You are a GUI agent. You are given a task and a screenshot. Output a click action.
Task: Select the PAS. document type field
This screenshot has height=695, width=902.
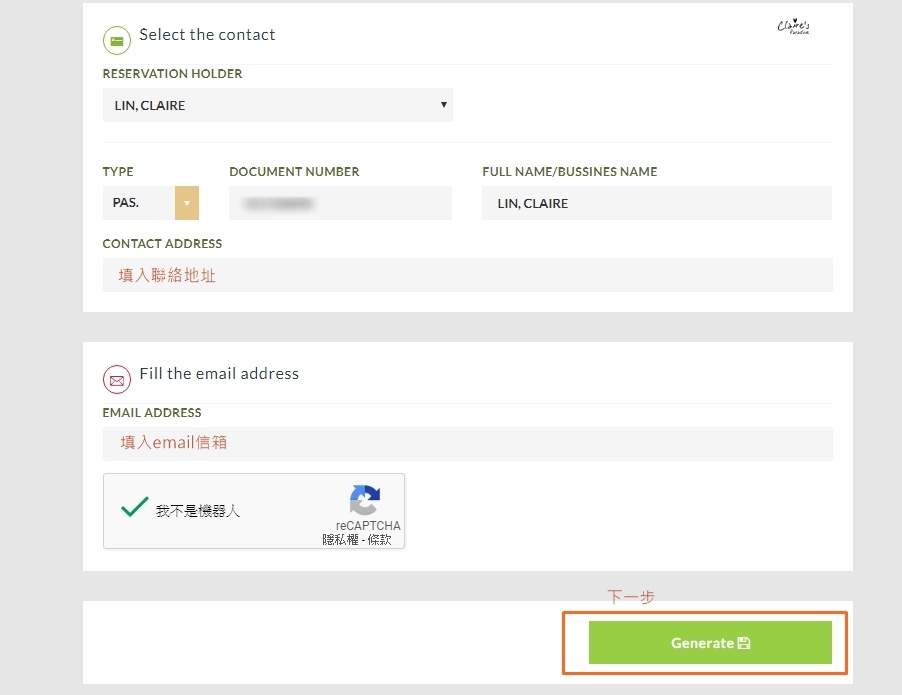click(138, 203)
